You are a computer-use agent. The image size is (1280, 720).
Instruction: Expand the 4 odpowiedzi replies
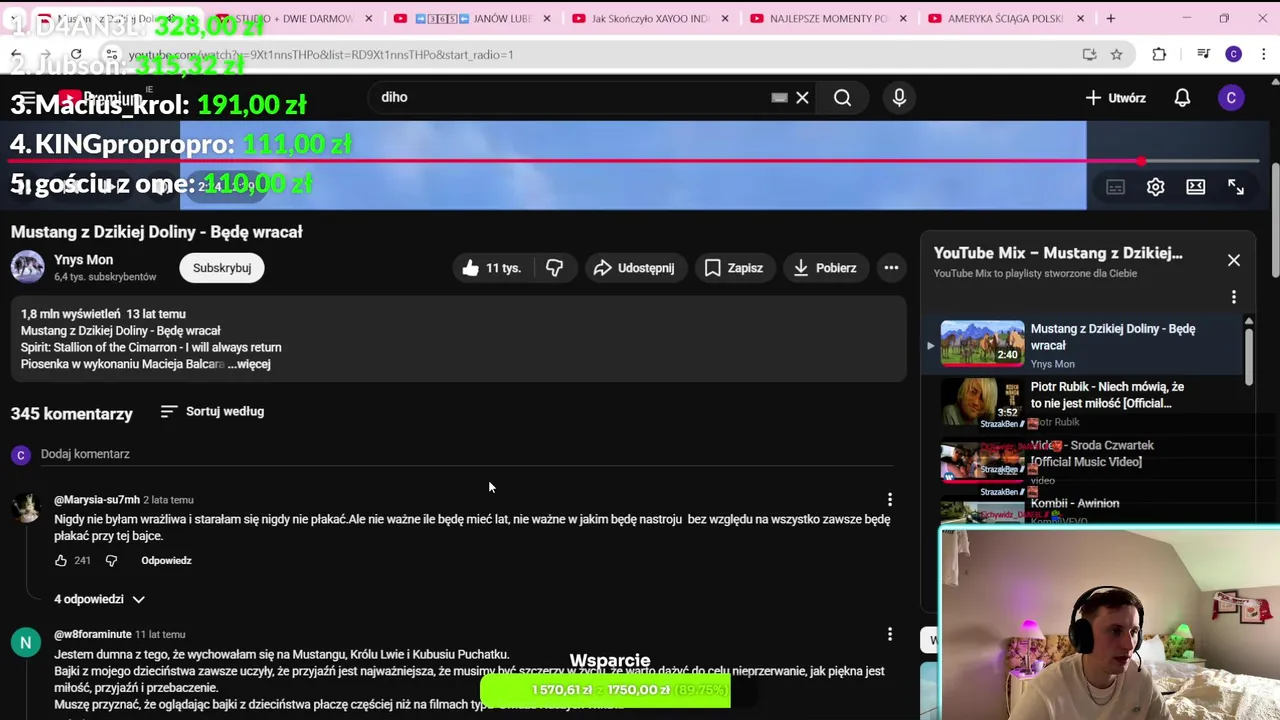point(99,599)
